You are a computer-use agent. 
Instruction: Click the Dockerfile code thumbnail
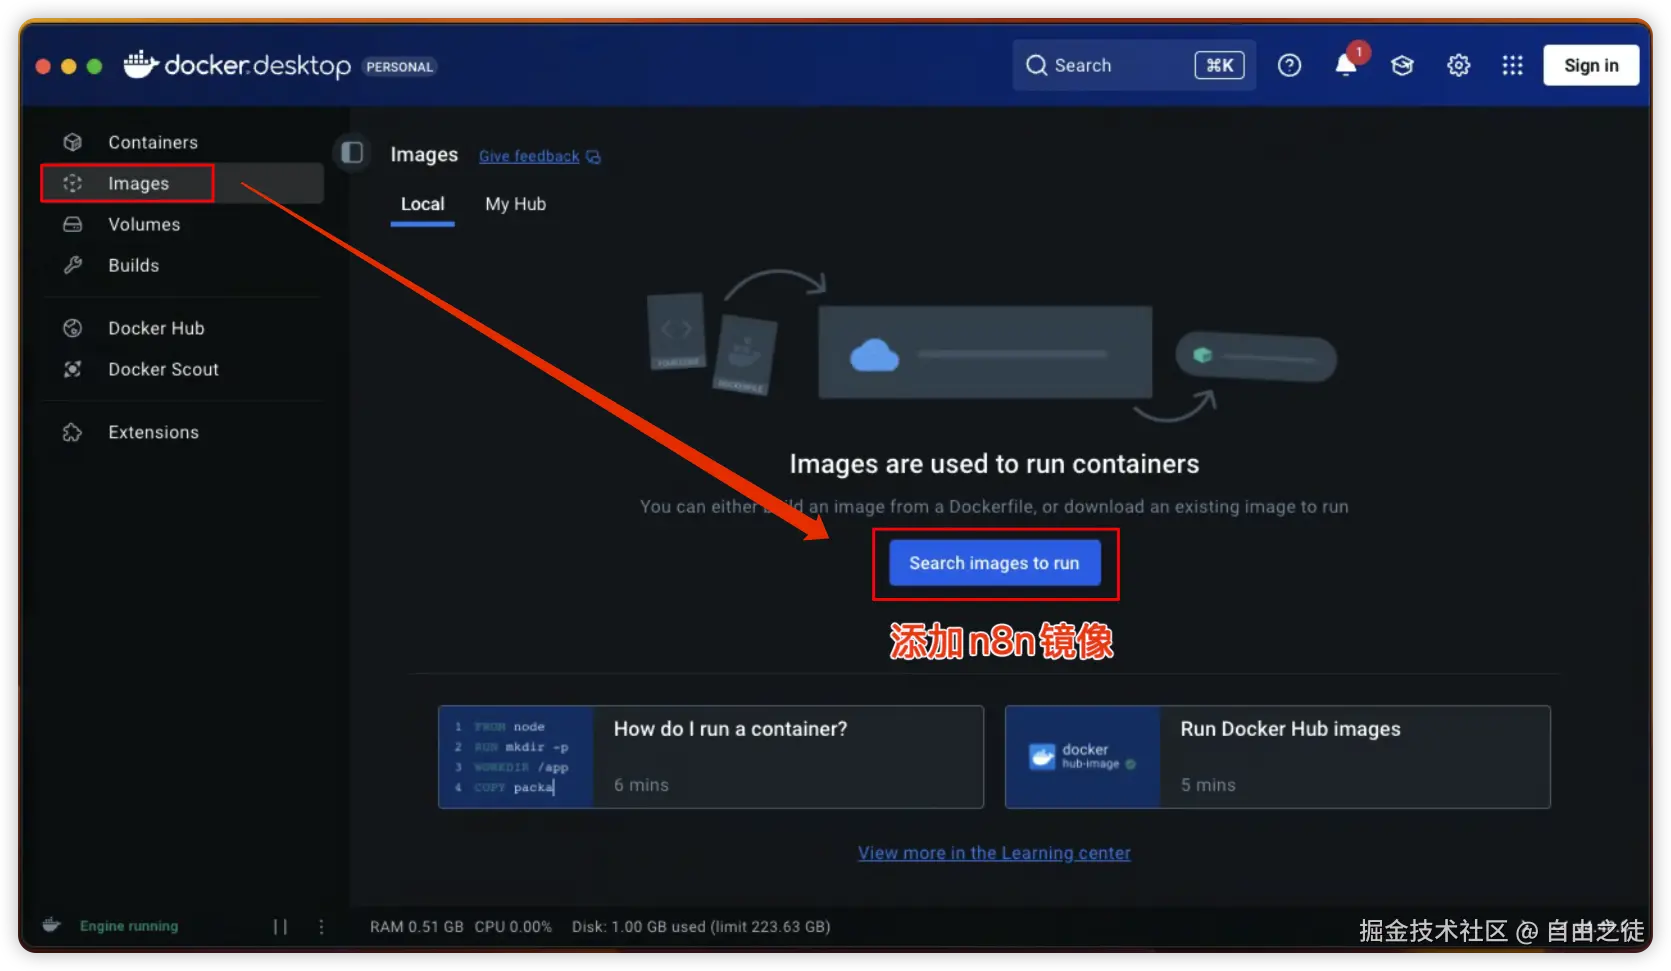coord(516,757)
